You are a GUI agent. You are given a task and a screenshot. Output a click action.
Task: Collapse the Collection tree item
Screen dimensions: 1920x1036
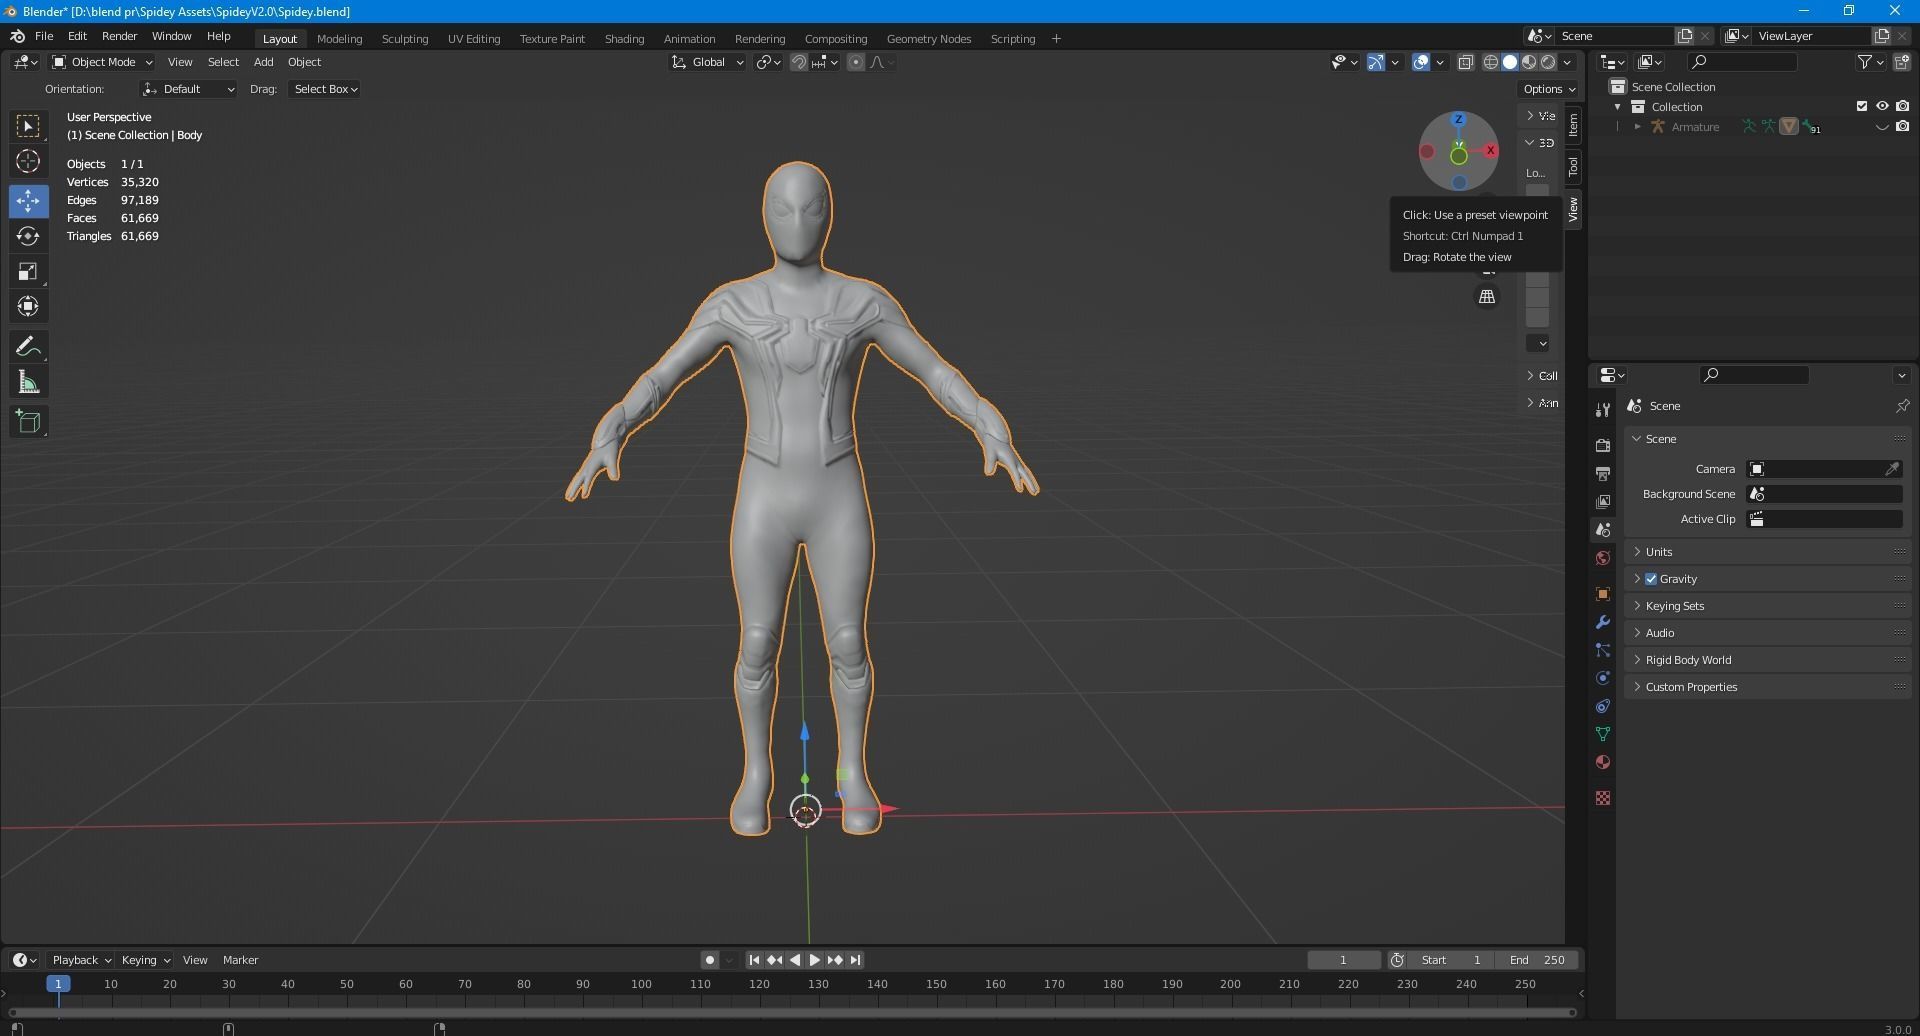point(1618,107)
